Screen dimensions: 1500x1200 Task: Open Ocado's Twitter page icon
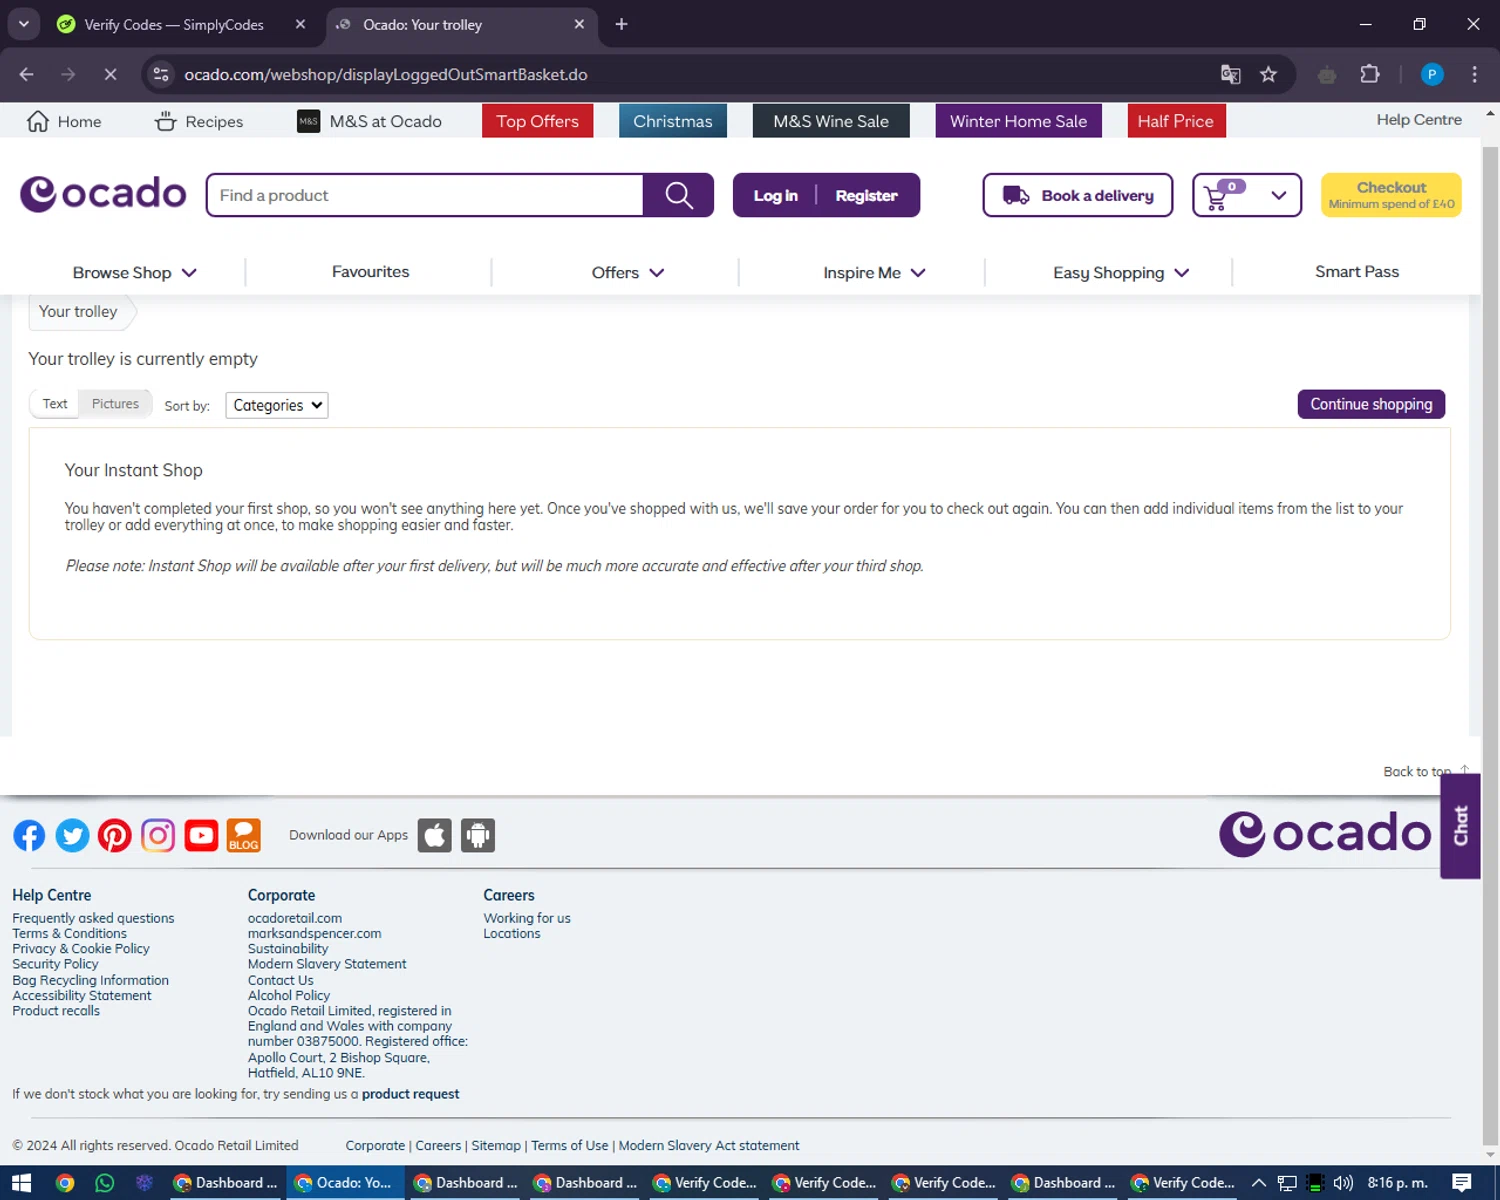[72, 835]
